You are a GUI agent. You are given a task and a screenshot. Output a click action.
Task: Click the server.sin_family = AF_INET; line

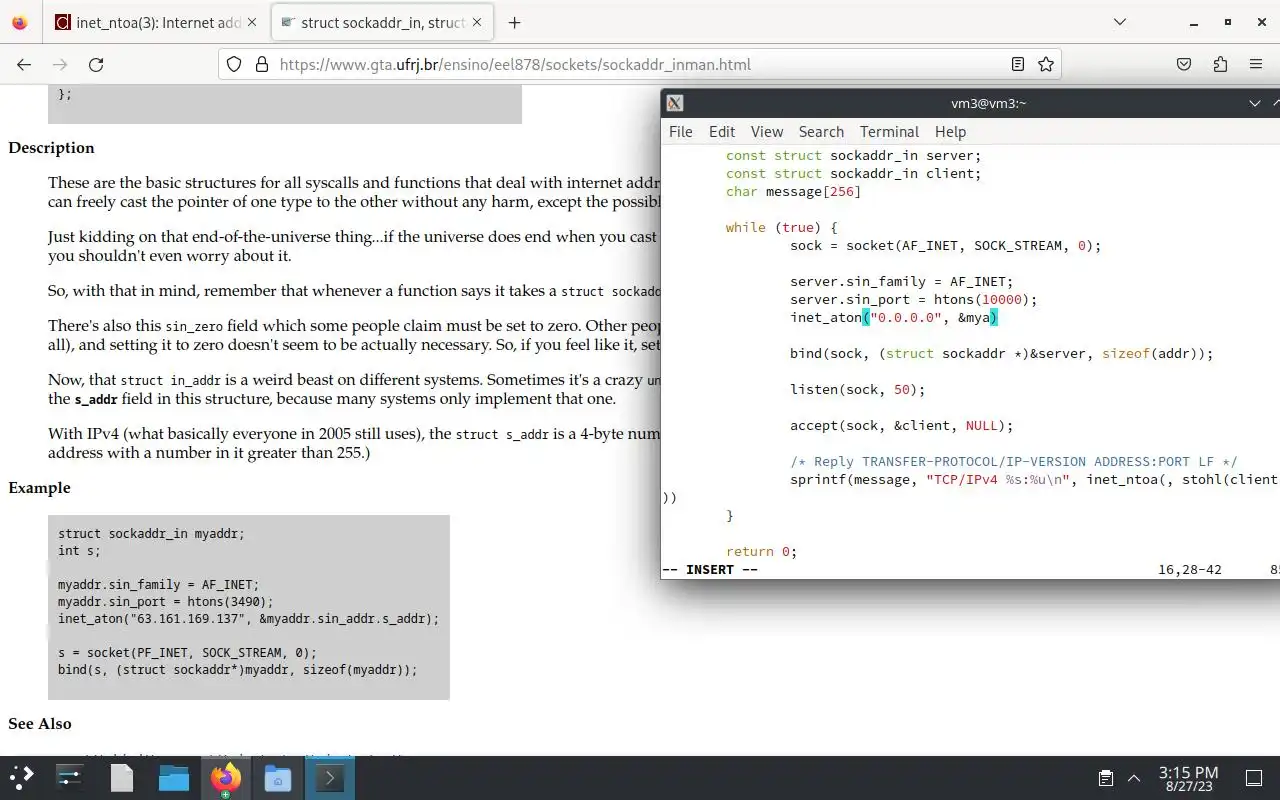pos(901,281)
